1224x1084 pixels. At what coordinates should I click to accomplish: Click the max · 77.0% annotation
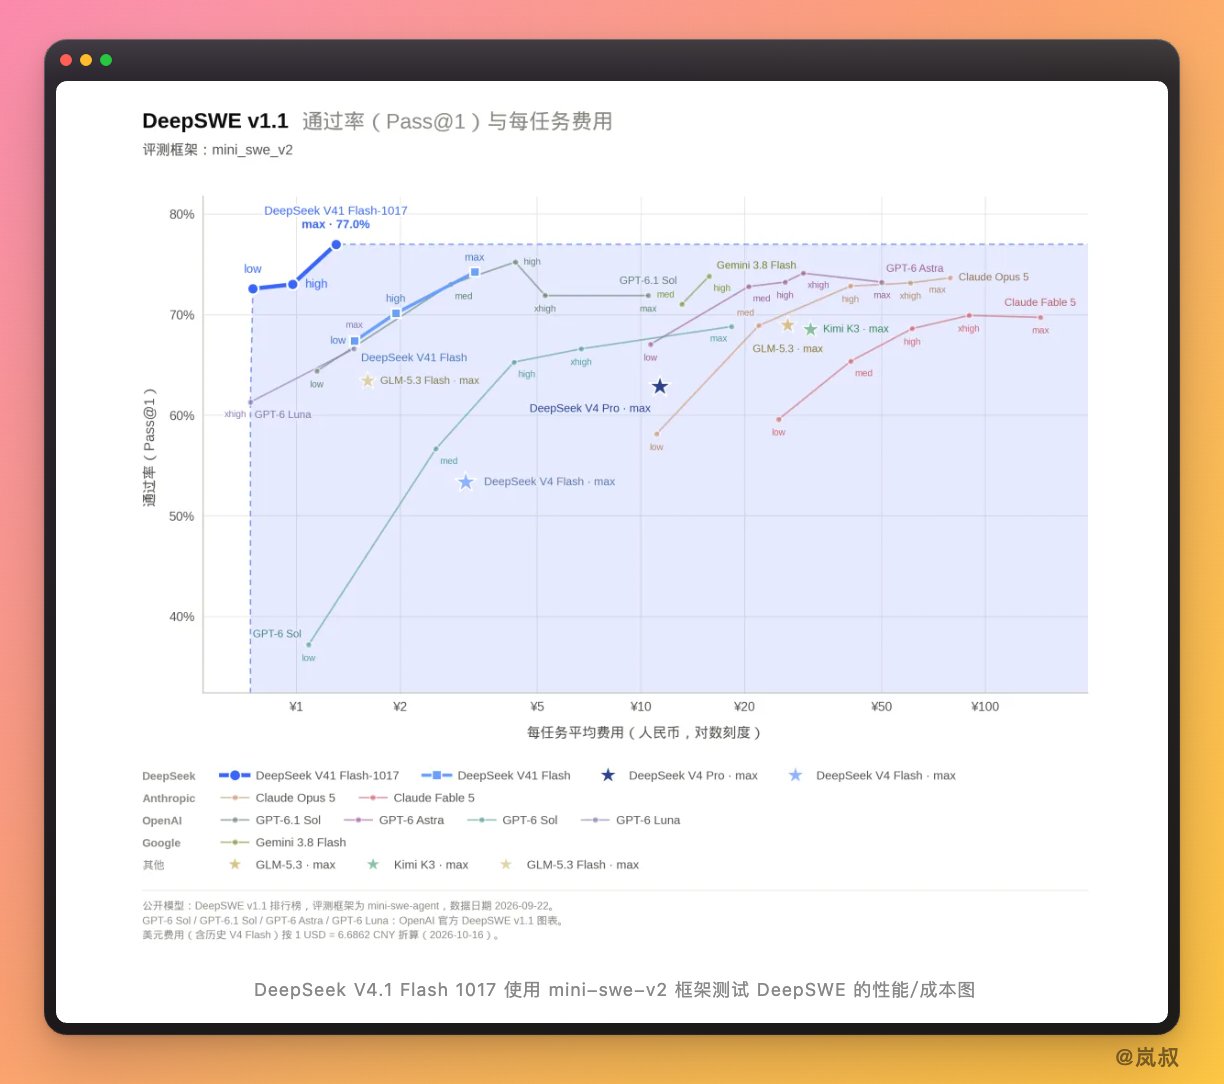pyautogui.click(x=335, y=225)
